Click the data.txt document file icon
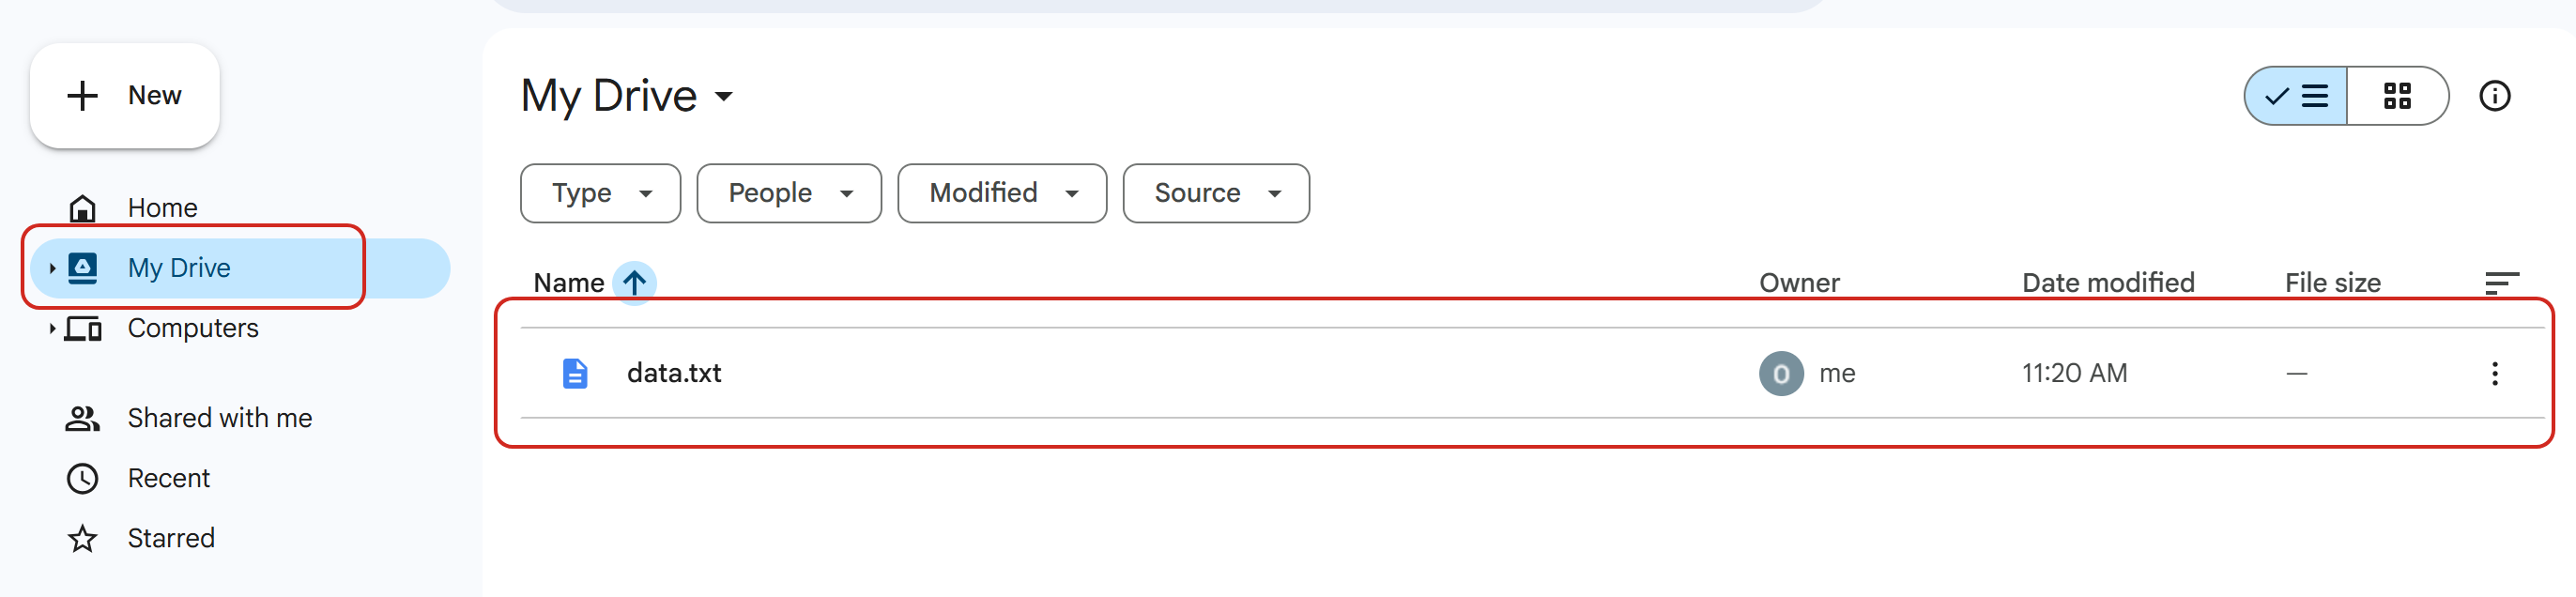The image size is (2576, 597). click(575, 374)
